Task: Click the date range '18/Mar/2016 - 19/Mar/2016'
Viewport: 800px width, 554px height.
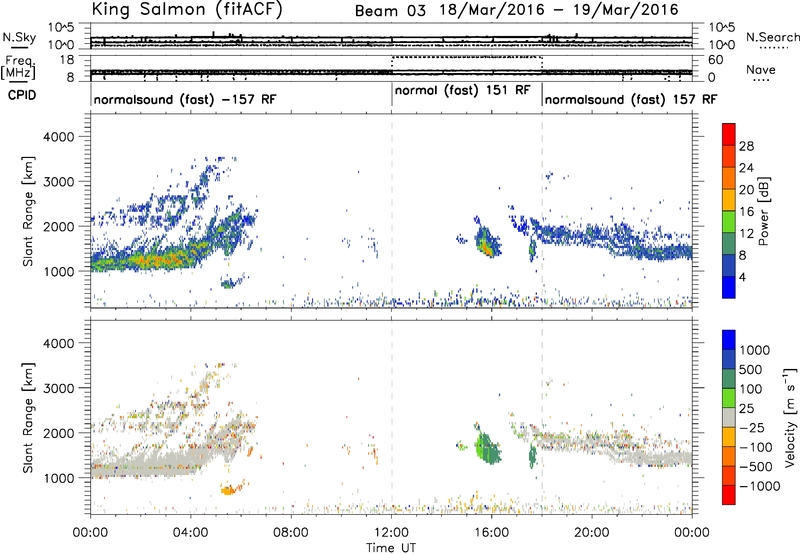Action: (559, 10)
